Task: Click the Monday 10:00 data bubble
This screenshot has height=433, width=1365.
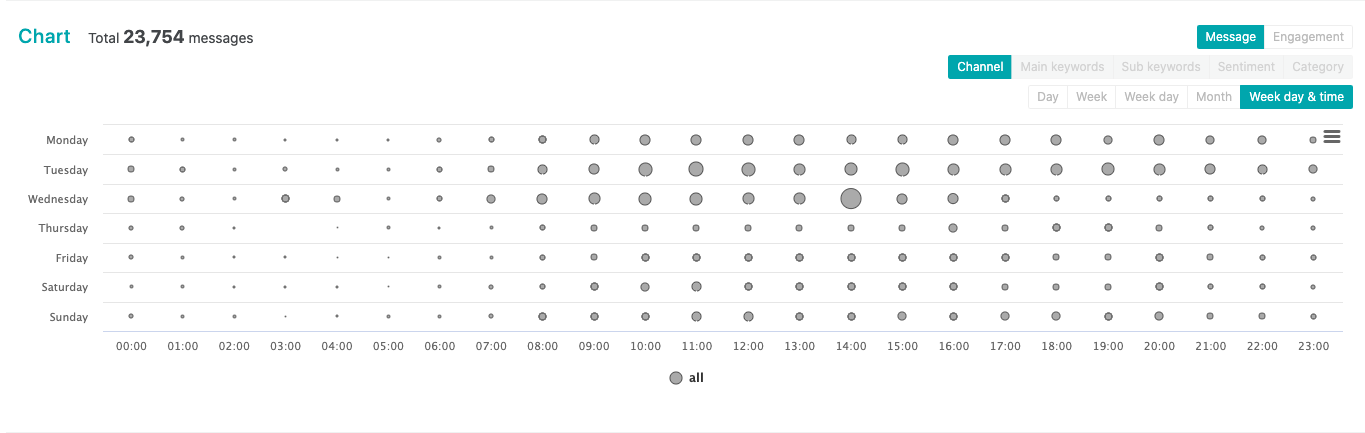Action: coord(645,140)
